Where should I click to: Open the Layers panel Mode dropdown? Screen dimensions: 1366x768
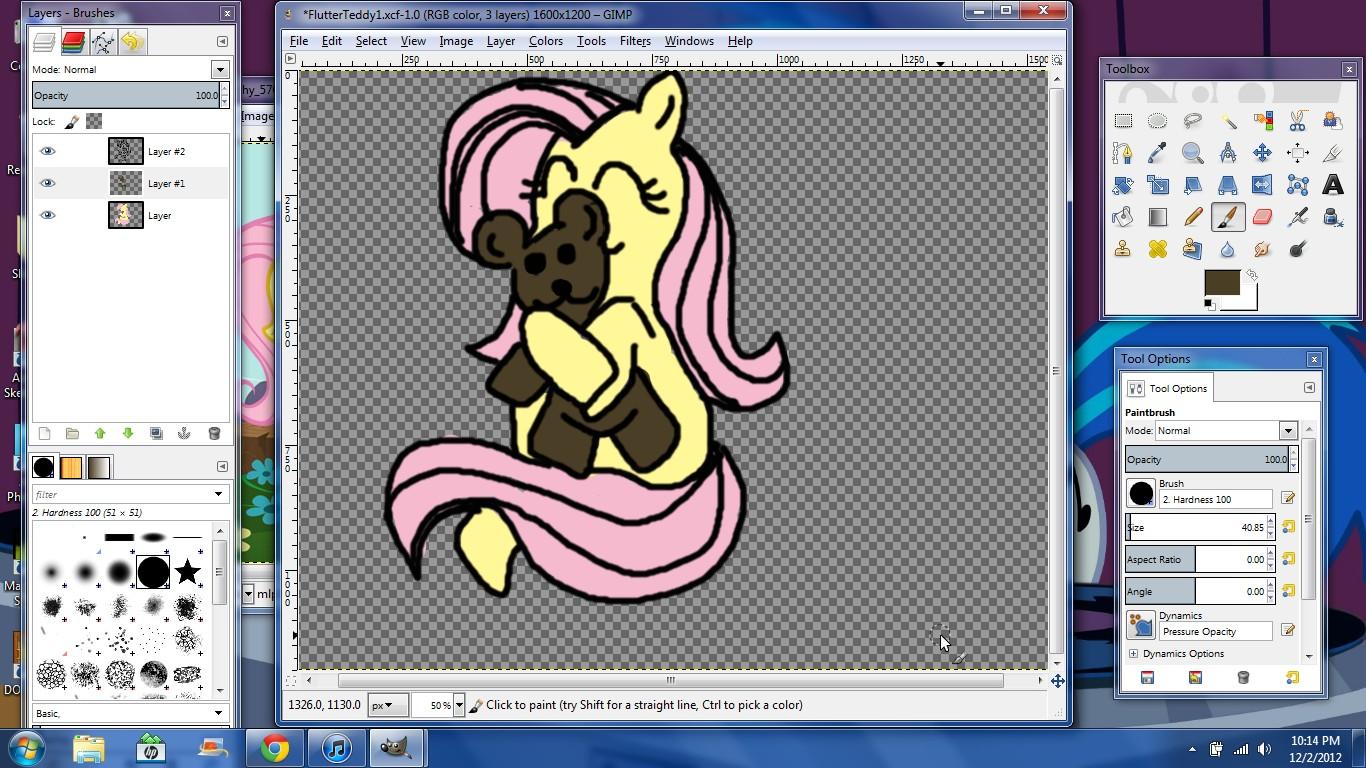pyautogui.click(x=220, y=69)
